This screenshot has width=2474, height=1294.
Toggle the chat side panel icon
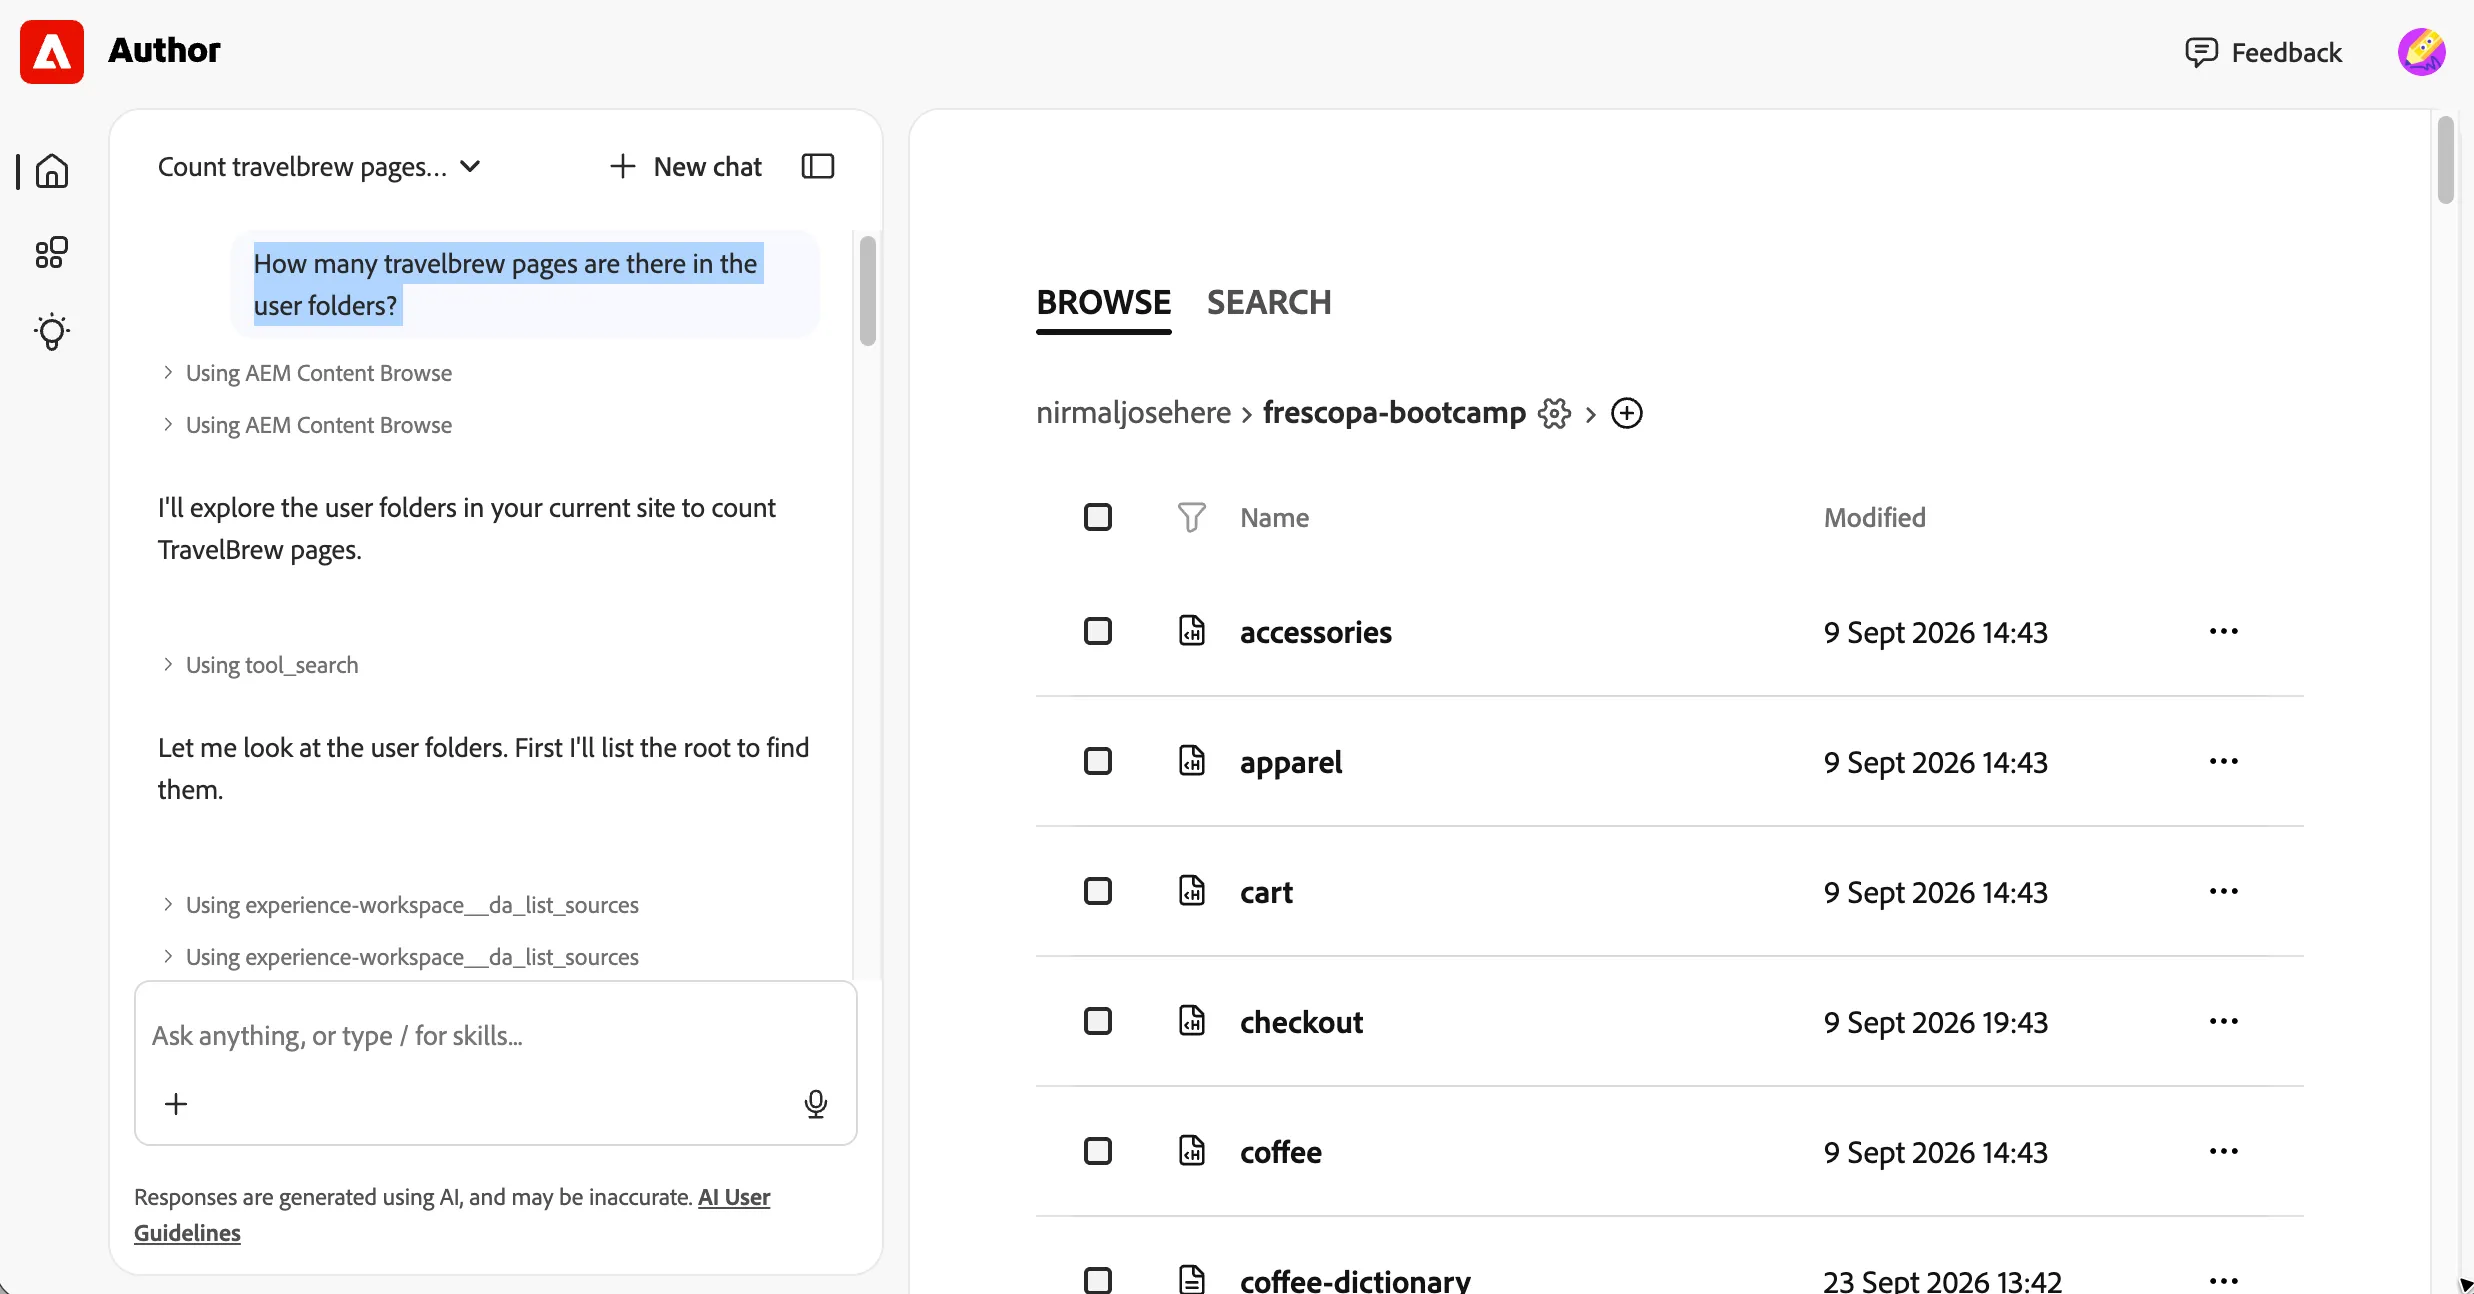(818, 166)
